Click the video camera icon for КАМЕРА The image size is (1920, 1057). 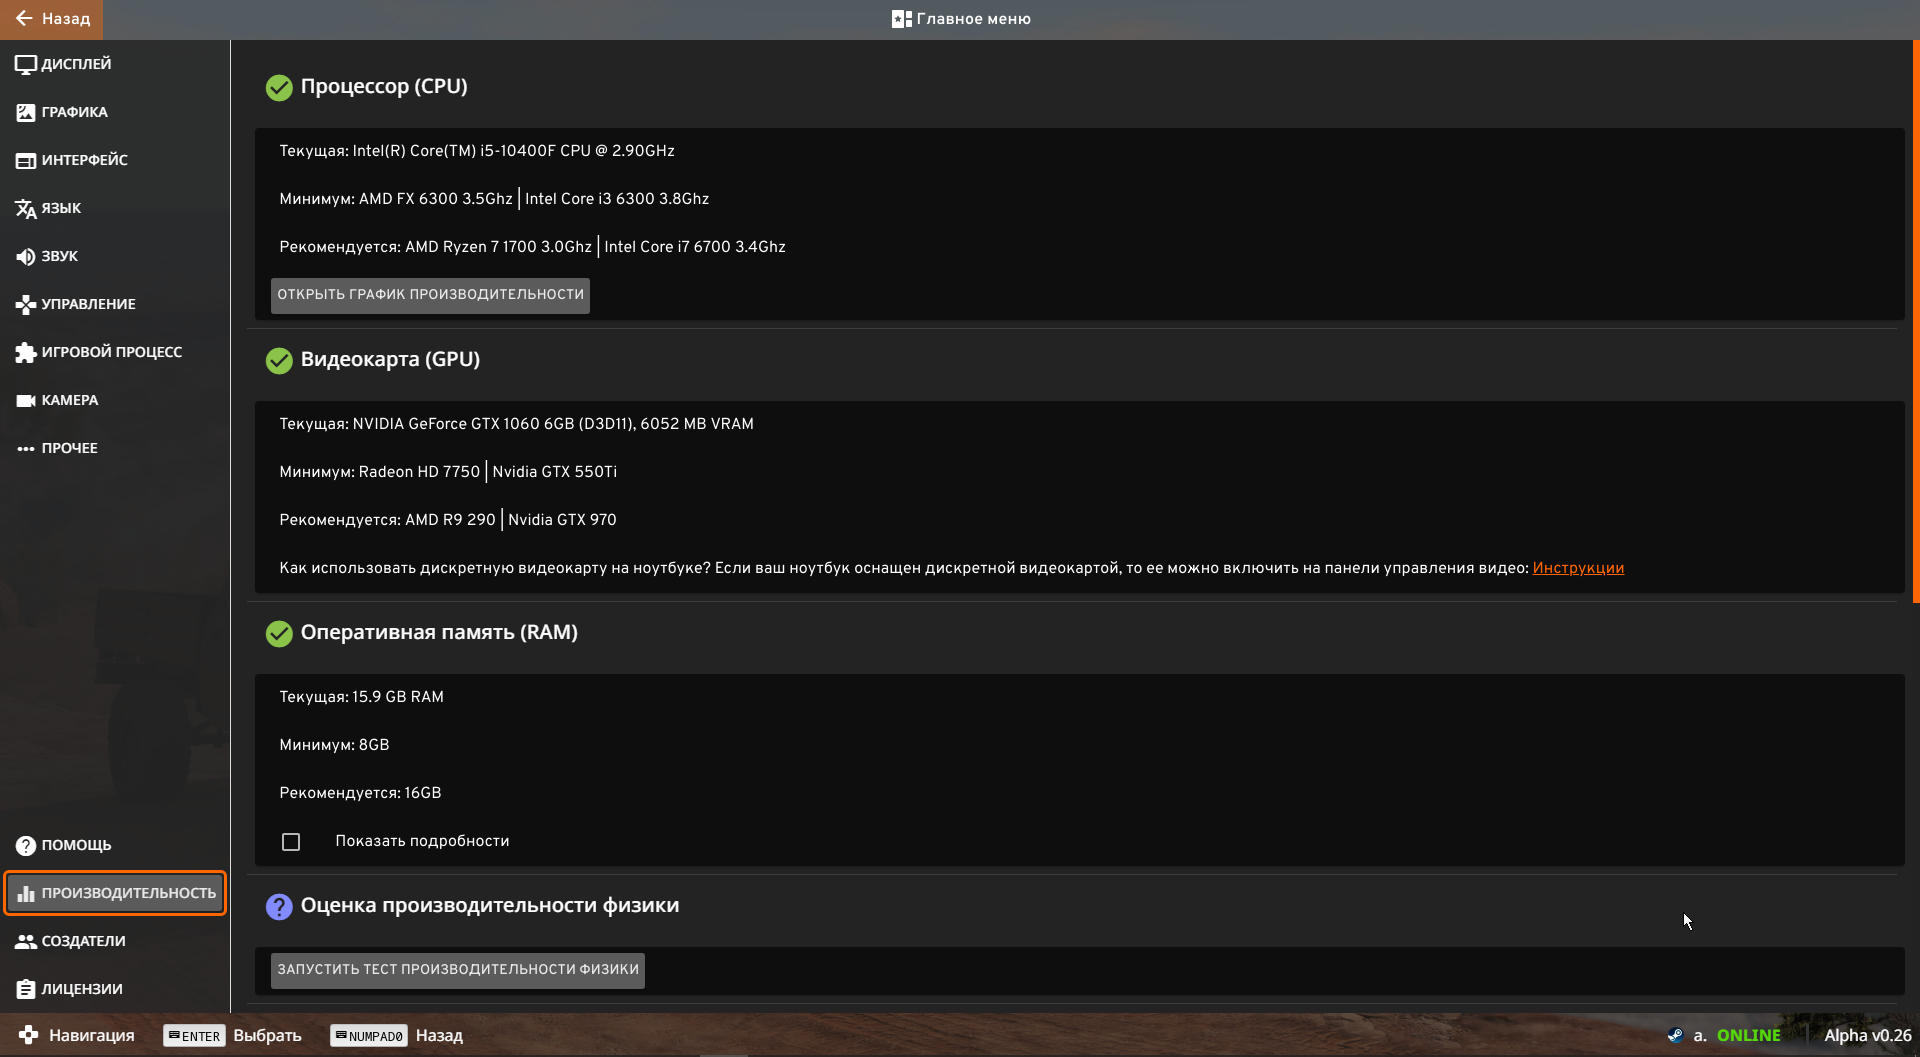pyautogui.click(x=26, y=401)
